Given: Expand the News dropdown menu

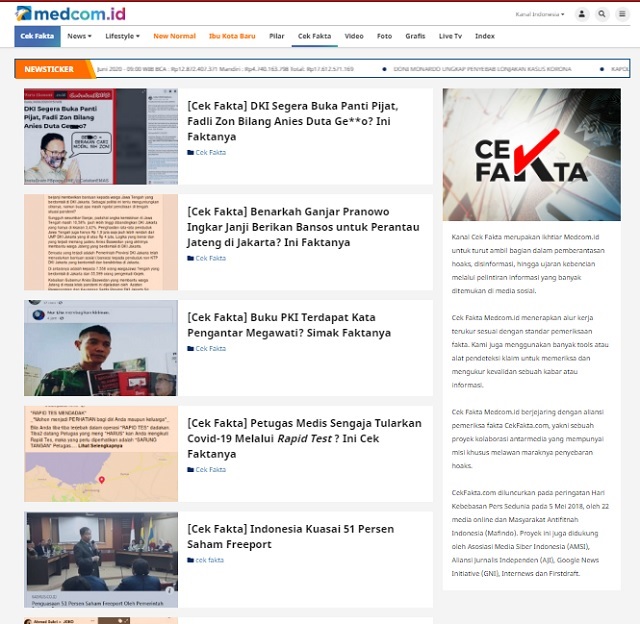Looking at the screenshot, I should 79,36.
